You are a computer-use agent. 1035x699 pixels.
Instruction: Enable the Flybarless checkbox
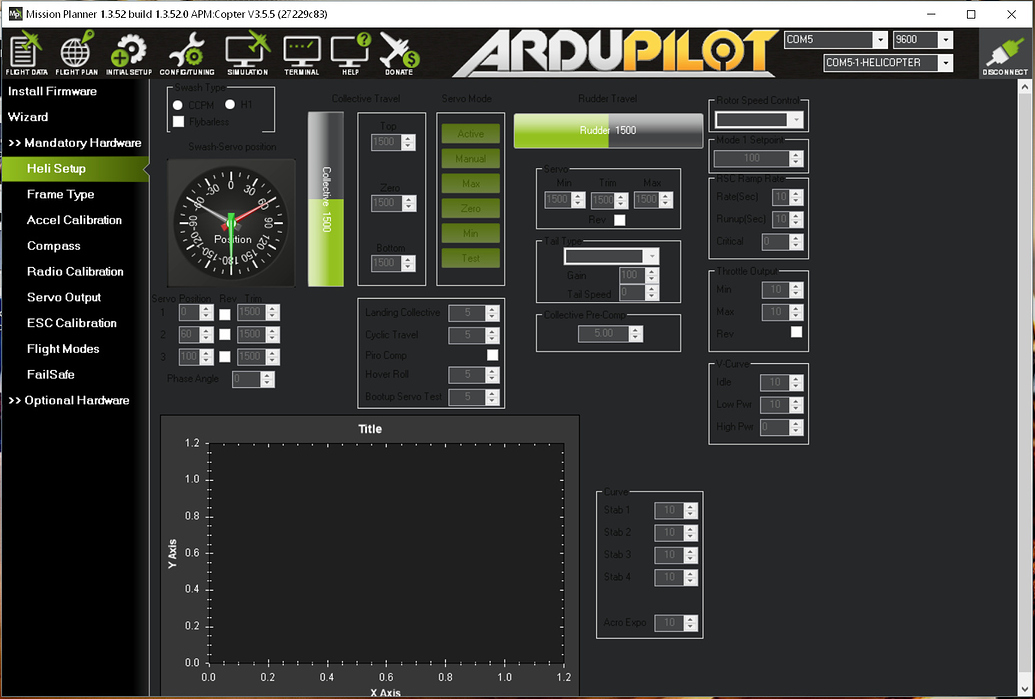pos(180,121)
